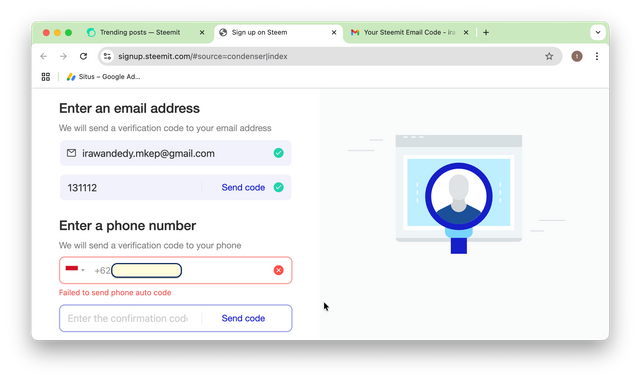640x381 pixels.
Task: Click the browser forward arrow
Action: click(x=63, y=56)
